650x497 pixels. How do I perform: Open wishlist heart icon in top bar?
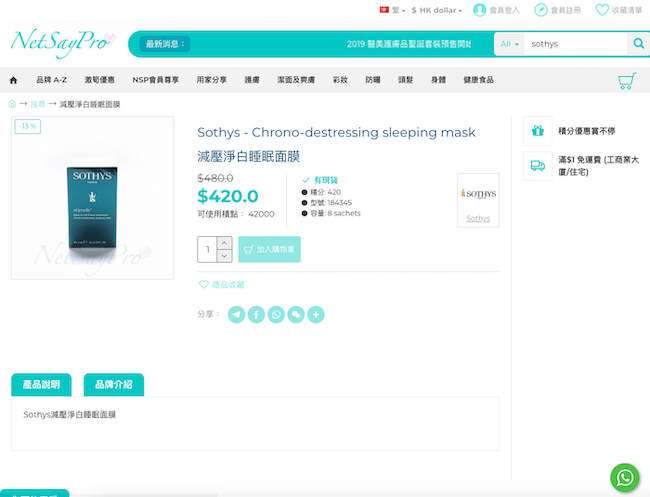[x=602, y=10]
